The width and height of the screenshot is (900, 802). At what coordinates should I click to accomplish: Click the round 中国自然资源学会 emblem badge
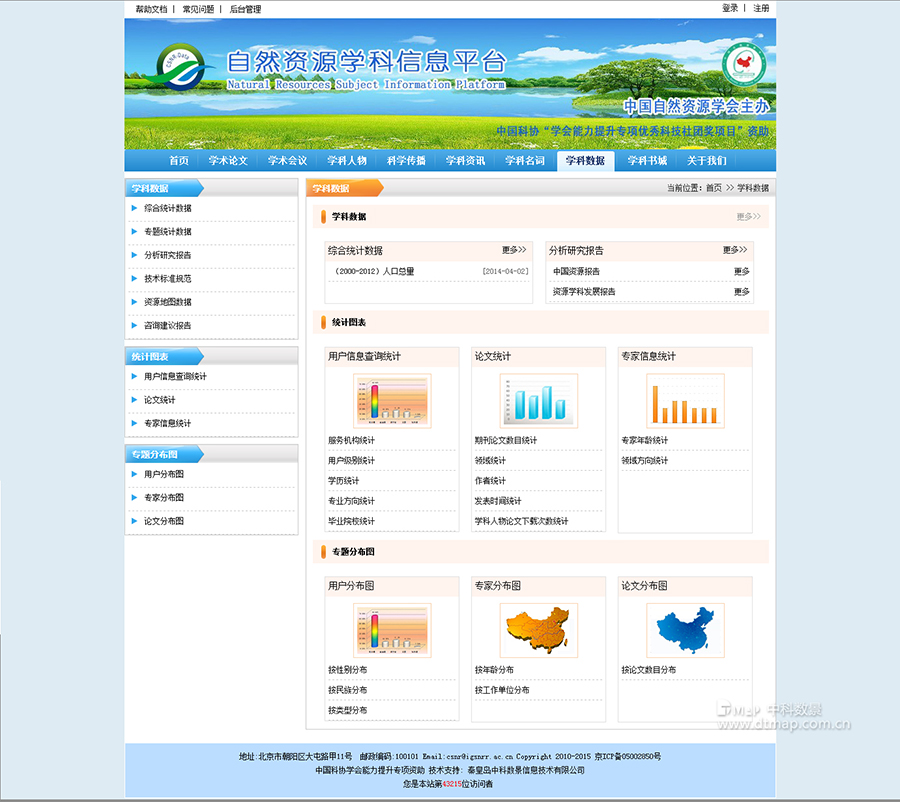[741, 65]
